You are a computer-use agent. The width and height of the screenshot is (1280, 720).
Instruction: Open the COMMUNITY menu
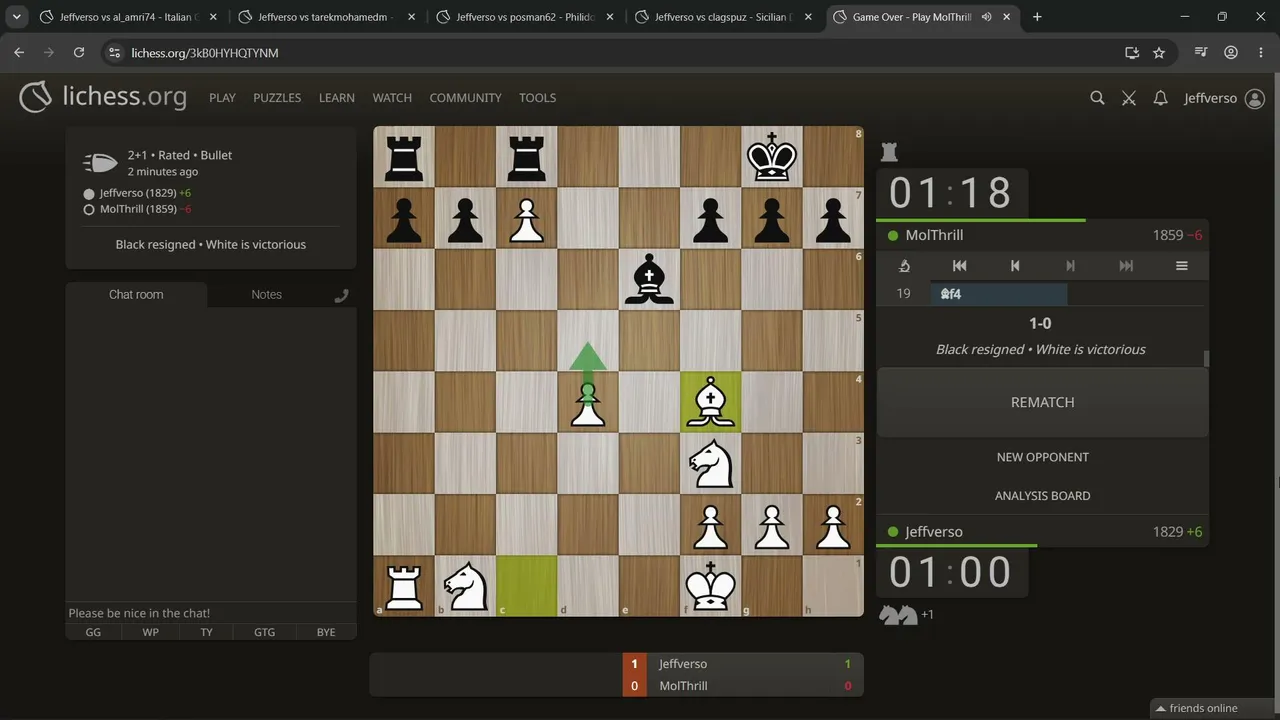pyautogui.click(x=465, y=98)
